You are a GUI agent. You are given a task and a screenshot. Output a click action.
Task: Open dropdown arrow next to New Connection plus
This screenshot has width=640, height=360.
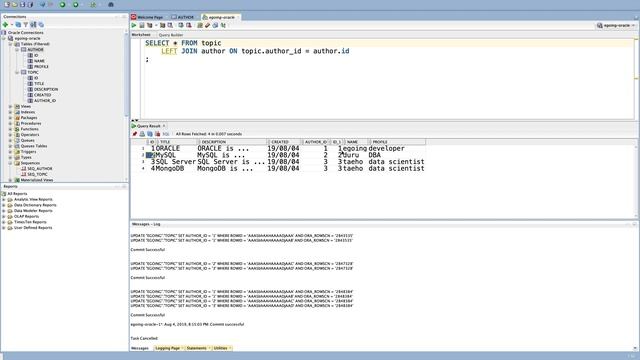pos(11,25)
